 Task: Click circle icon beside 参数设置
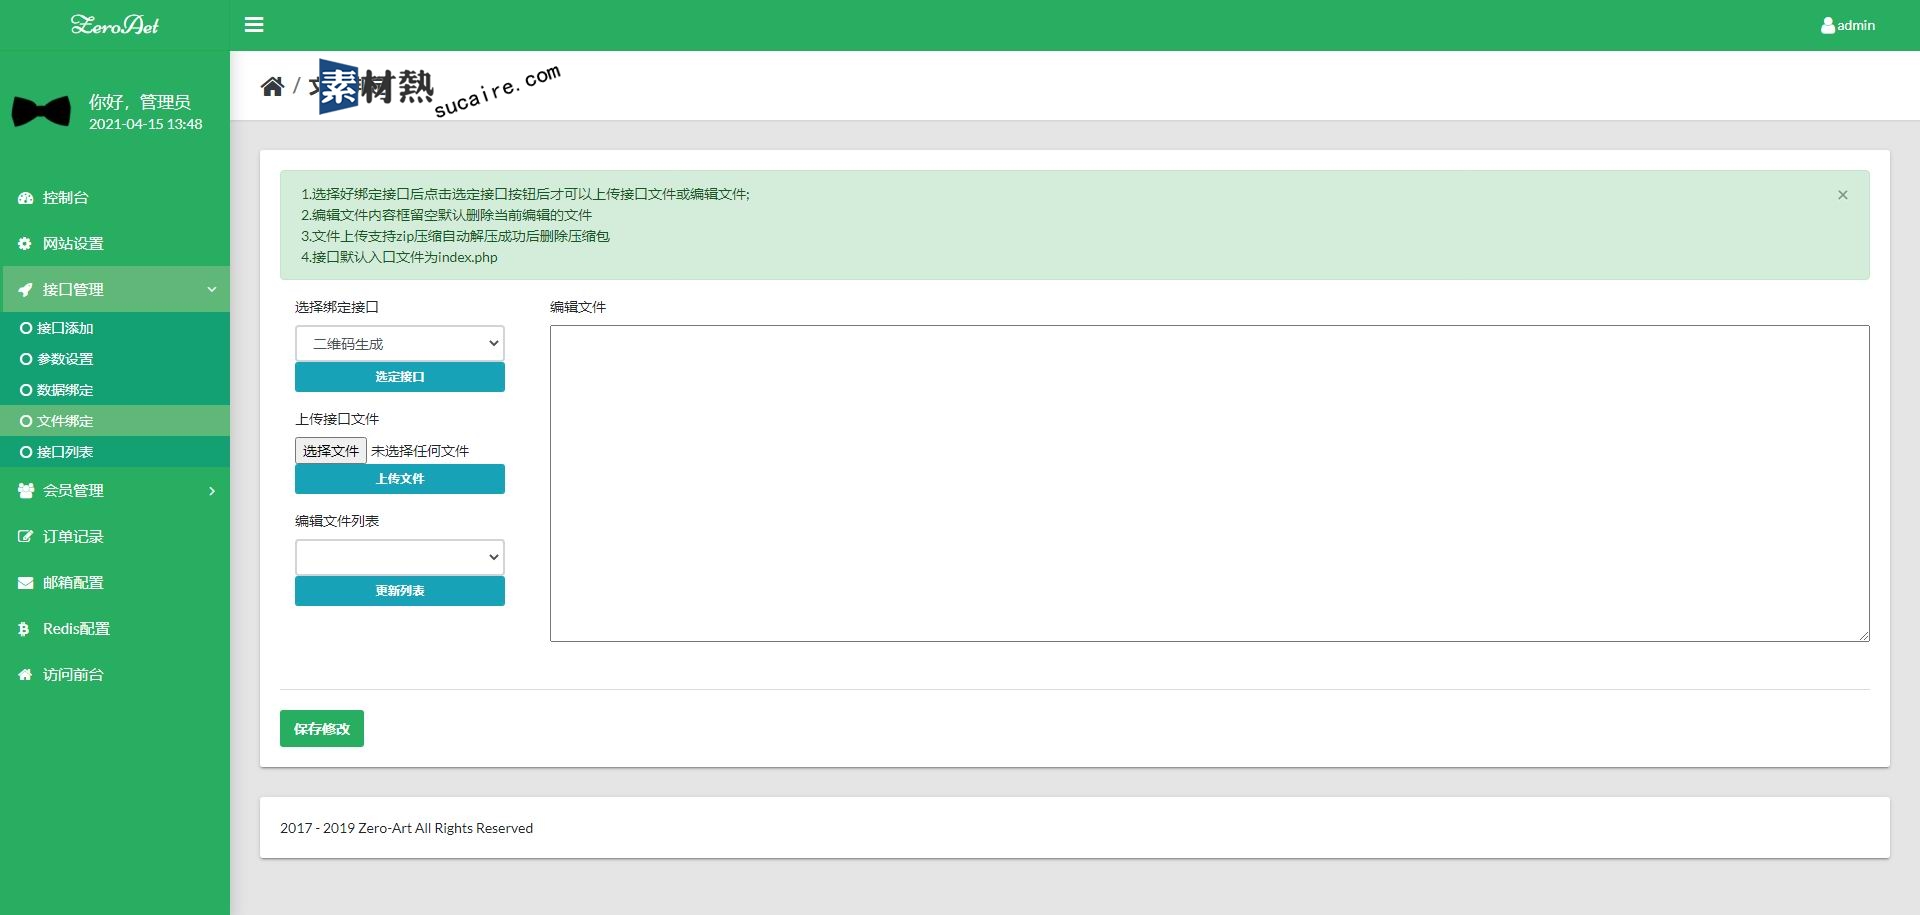point(26,359)
